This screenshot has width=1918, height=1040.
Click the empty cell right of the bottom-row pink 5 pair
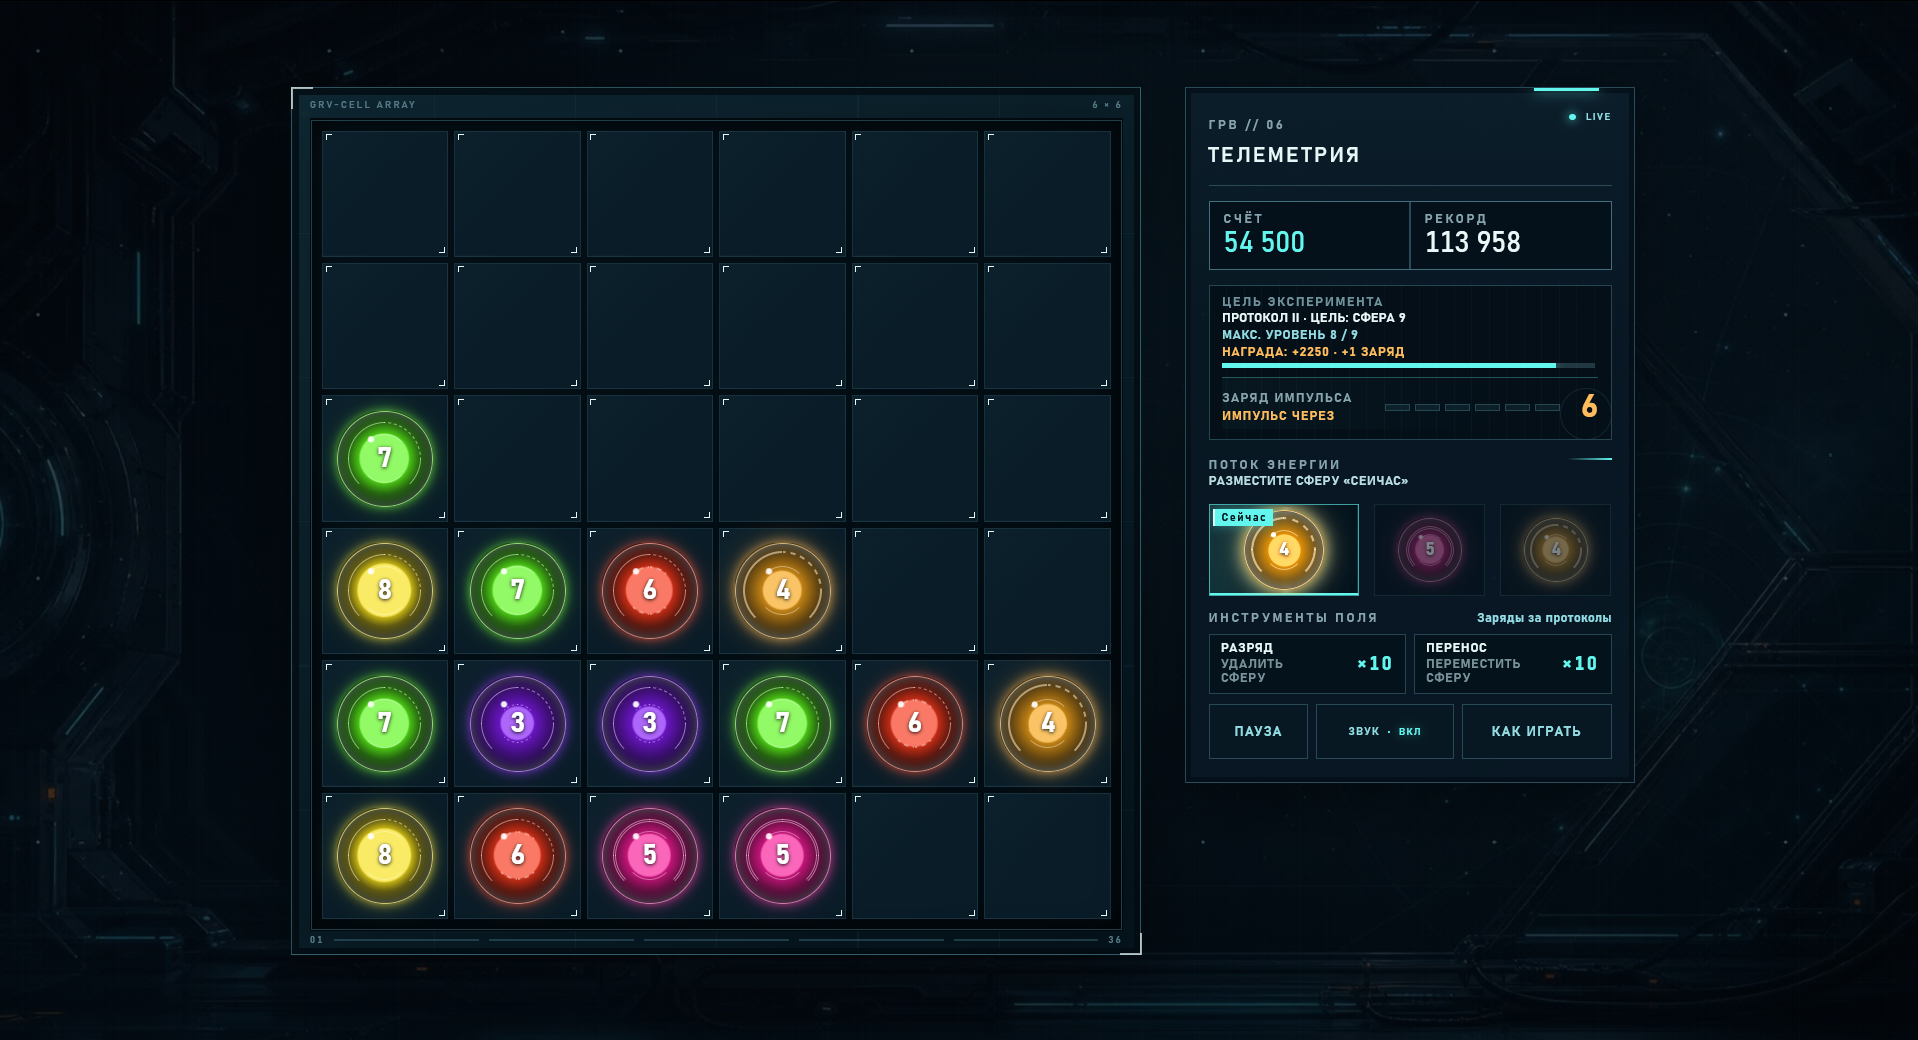(x=915, y=855)
